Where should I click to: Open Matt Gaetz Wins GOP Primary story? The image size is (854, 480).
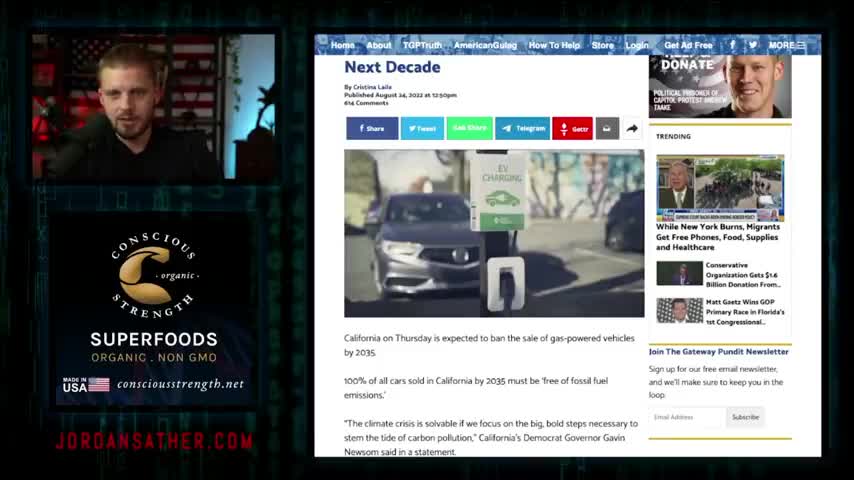point(745,312)
